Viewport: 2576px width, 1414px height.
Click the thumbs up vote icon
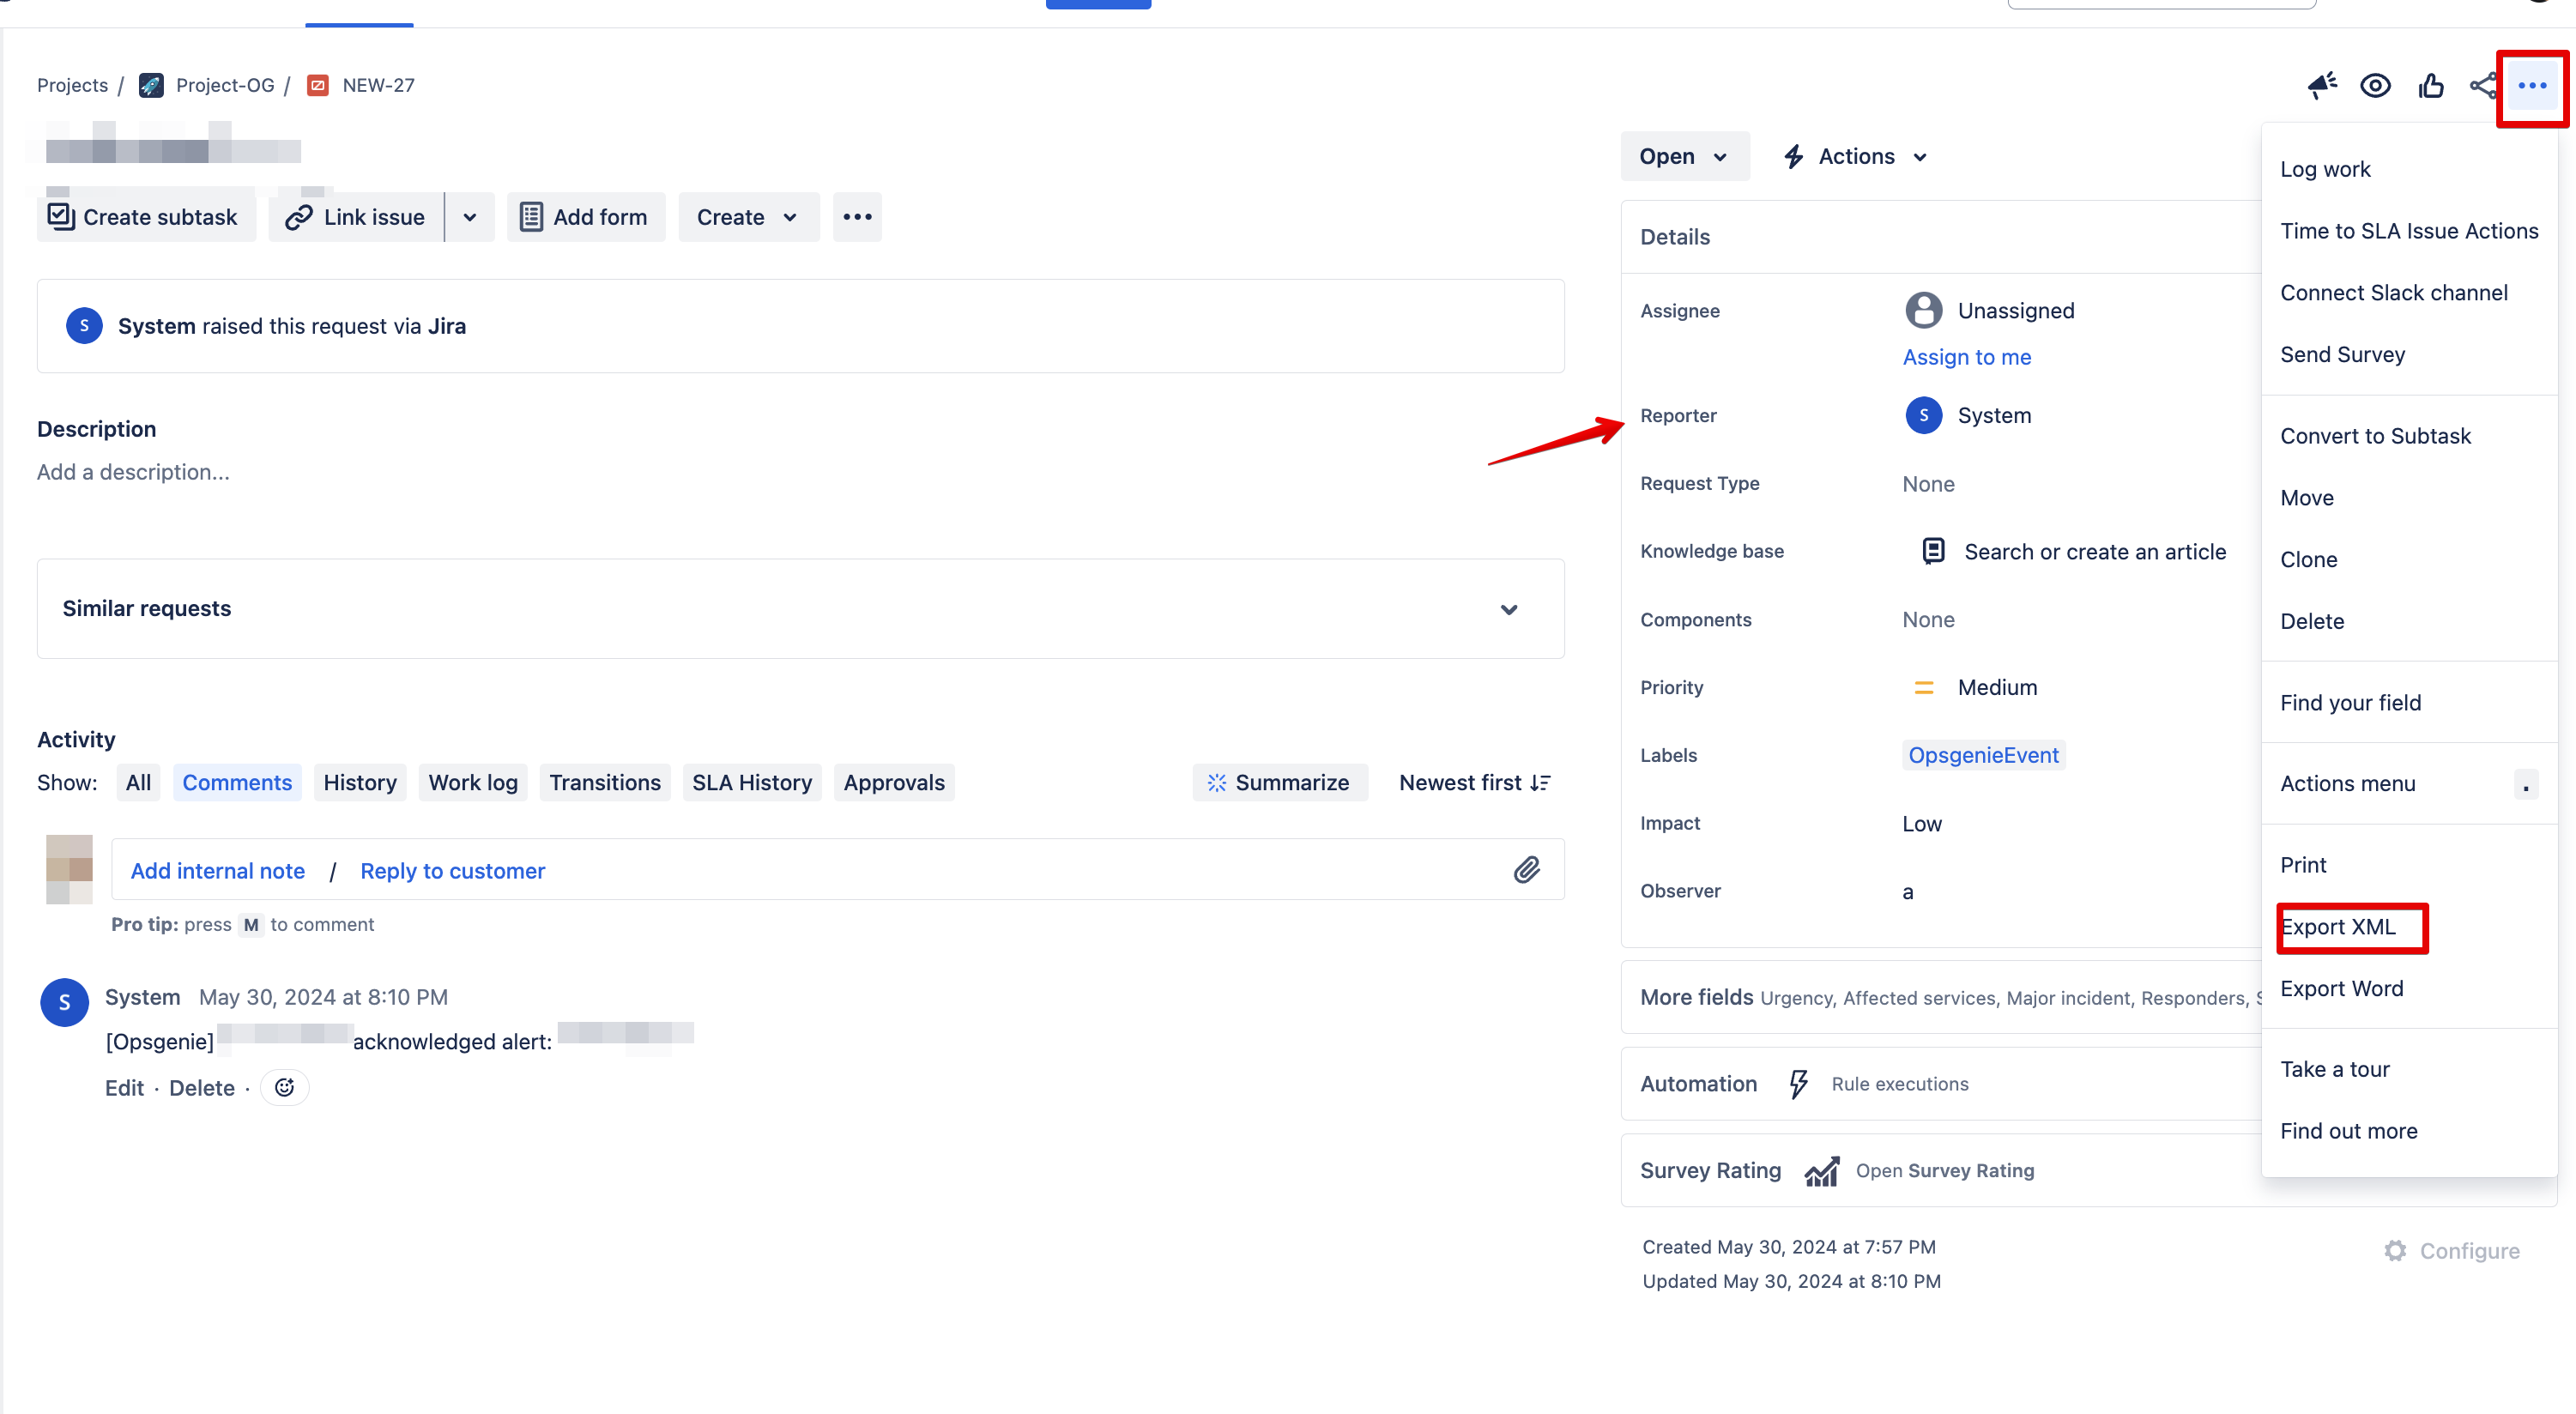pyautogui.click(x=2430, y=85)
